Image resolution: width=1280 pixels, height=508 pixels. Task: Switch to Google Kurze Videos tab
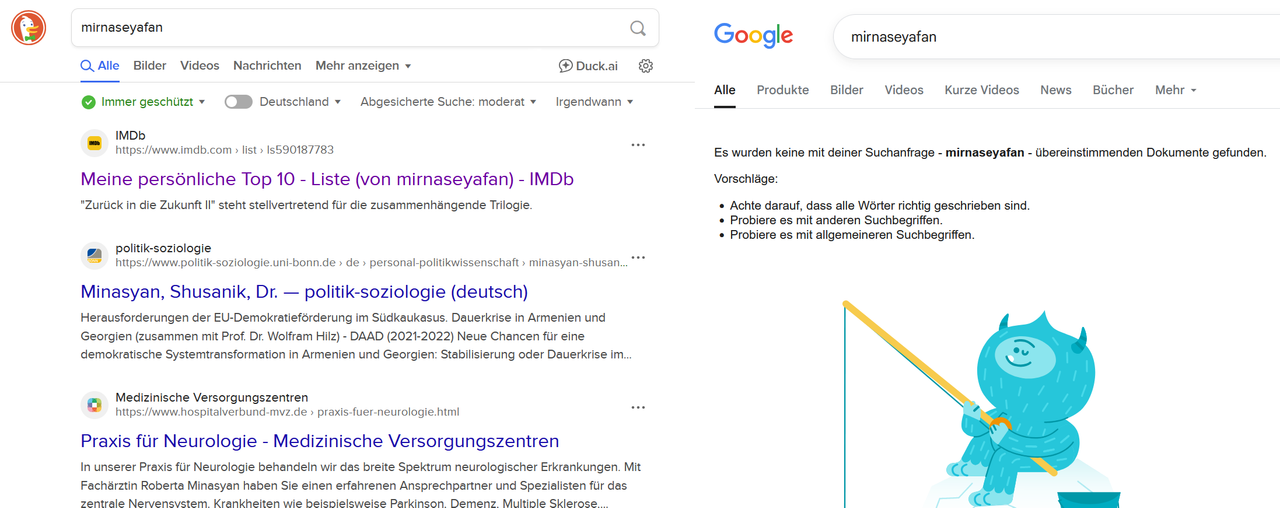click(982, 90)
